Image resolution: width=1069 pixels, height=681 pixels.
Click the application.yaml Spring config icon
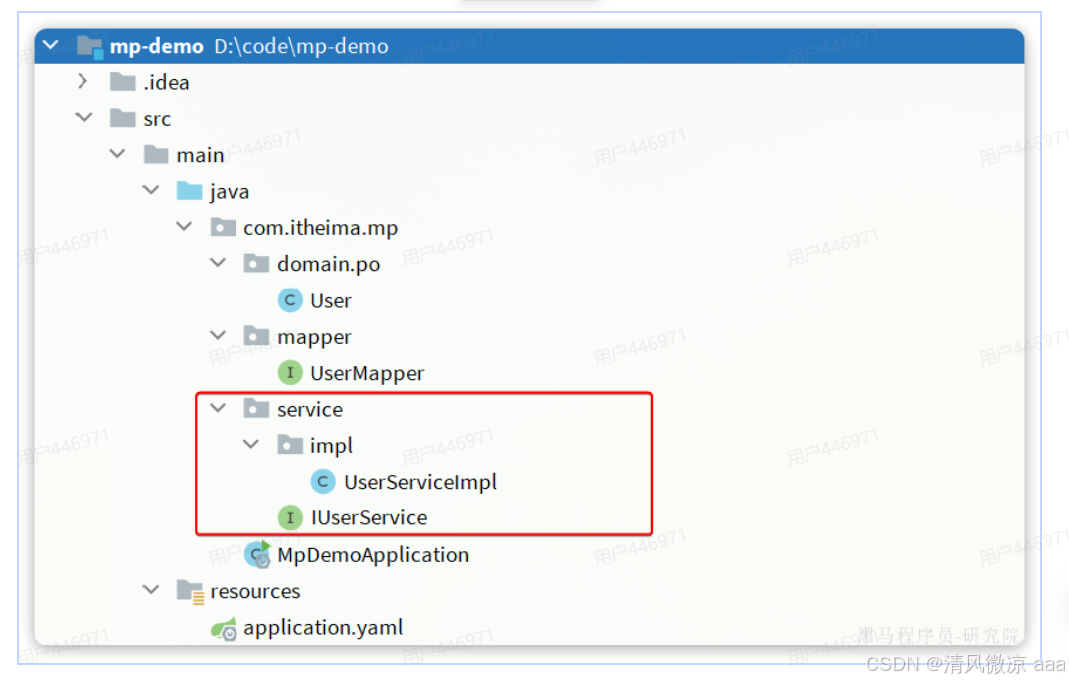click(224, 629)
